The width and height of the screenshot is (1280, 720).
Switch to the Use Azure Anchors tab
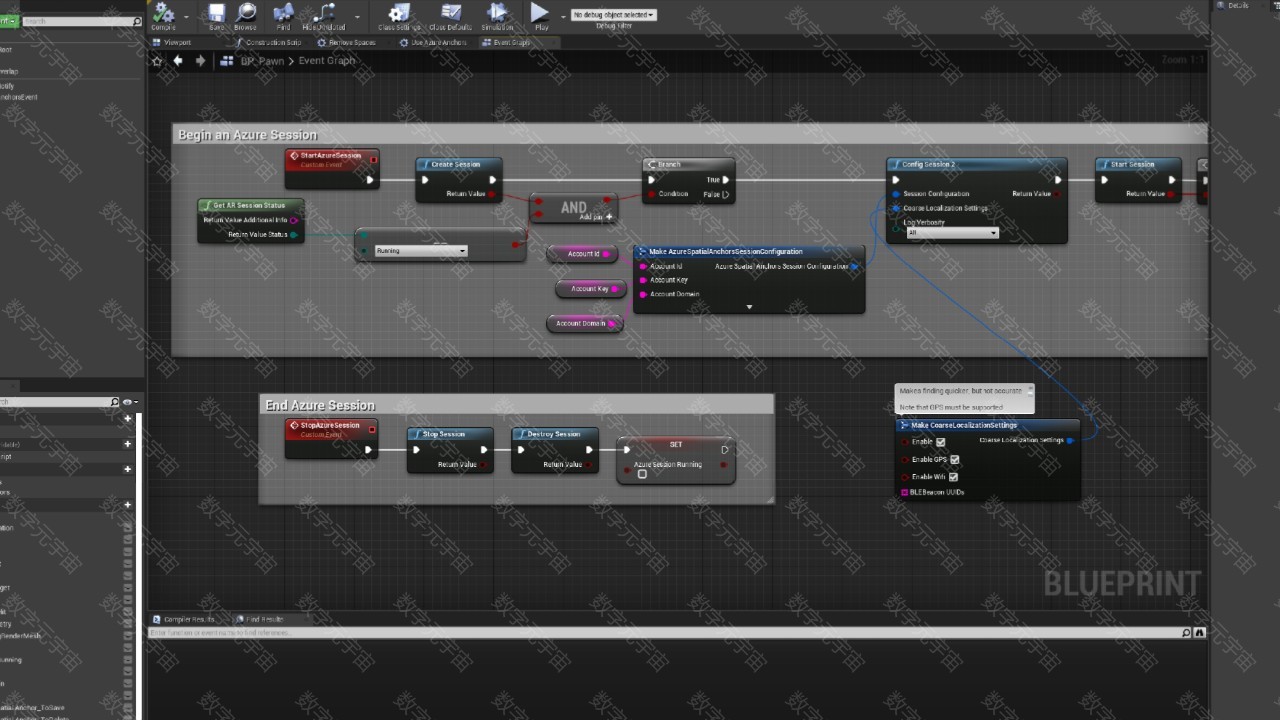432,43
